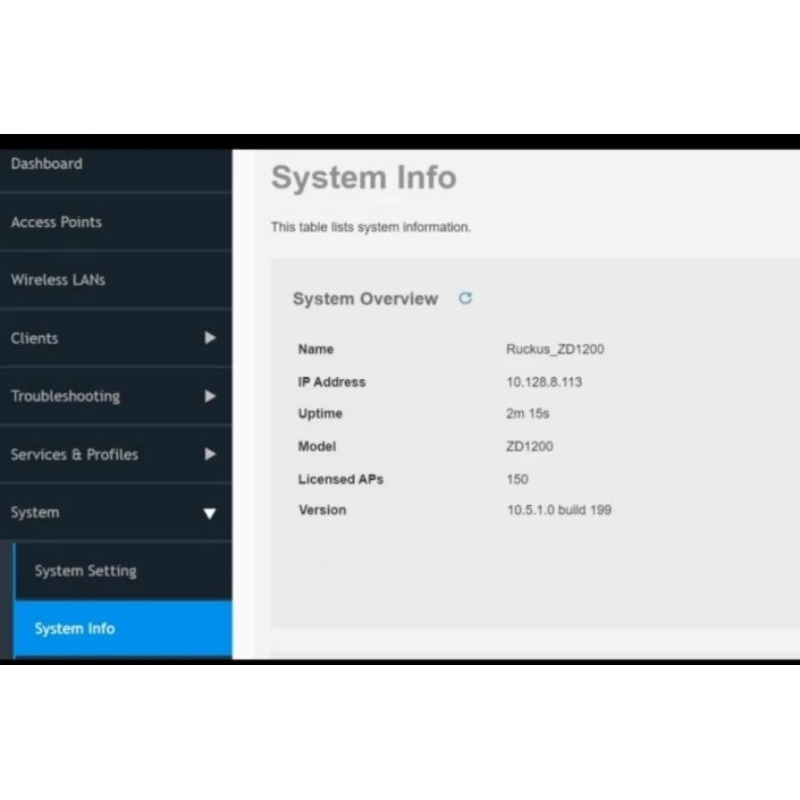
Task: Select System Info submenu item
Action: 122,629
